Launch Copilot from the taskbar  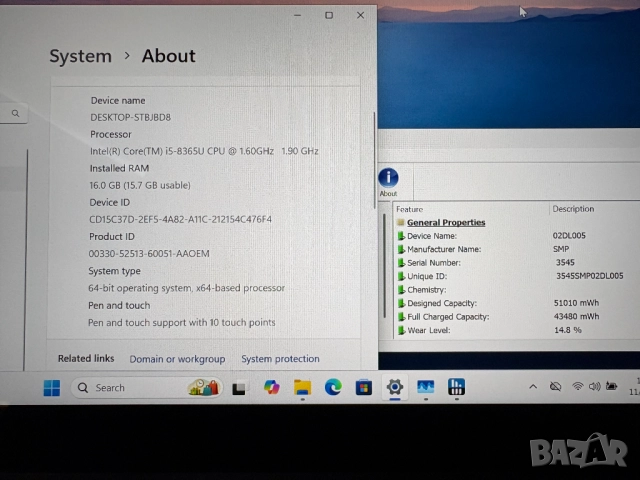tap(271, 387)
